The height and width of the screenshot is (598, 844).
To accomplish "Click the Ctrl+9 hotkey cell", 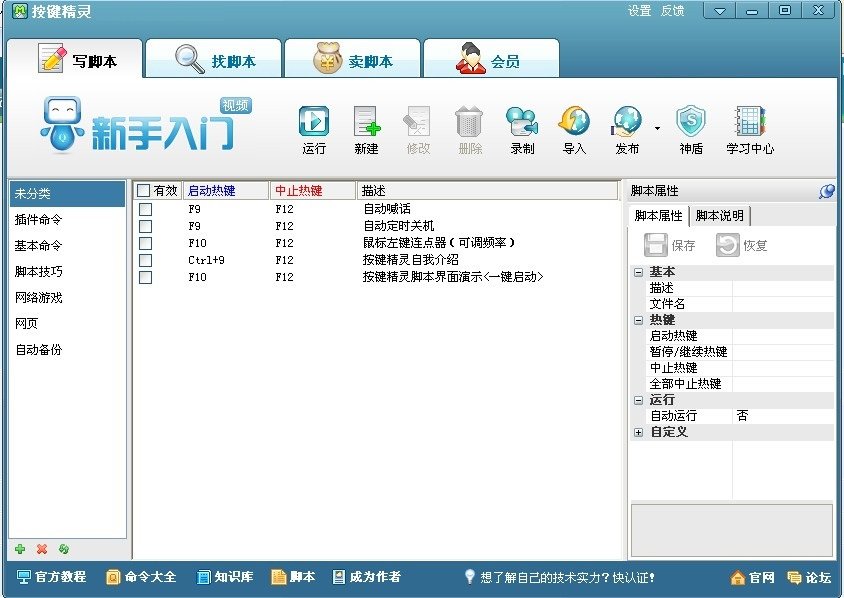I will point(206,261).
